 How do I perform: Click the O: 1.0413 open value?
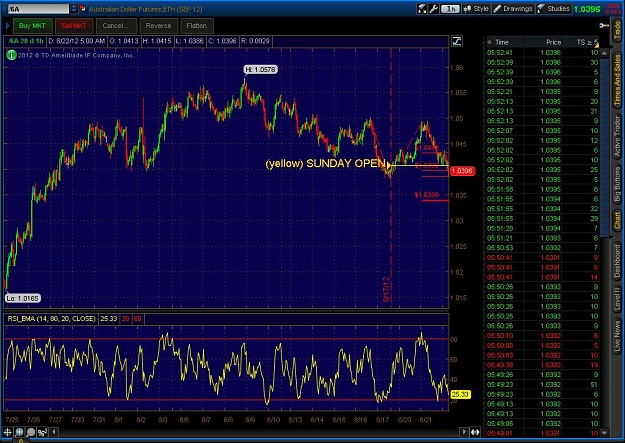pyautogui.click(x=124, y=41)
